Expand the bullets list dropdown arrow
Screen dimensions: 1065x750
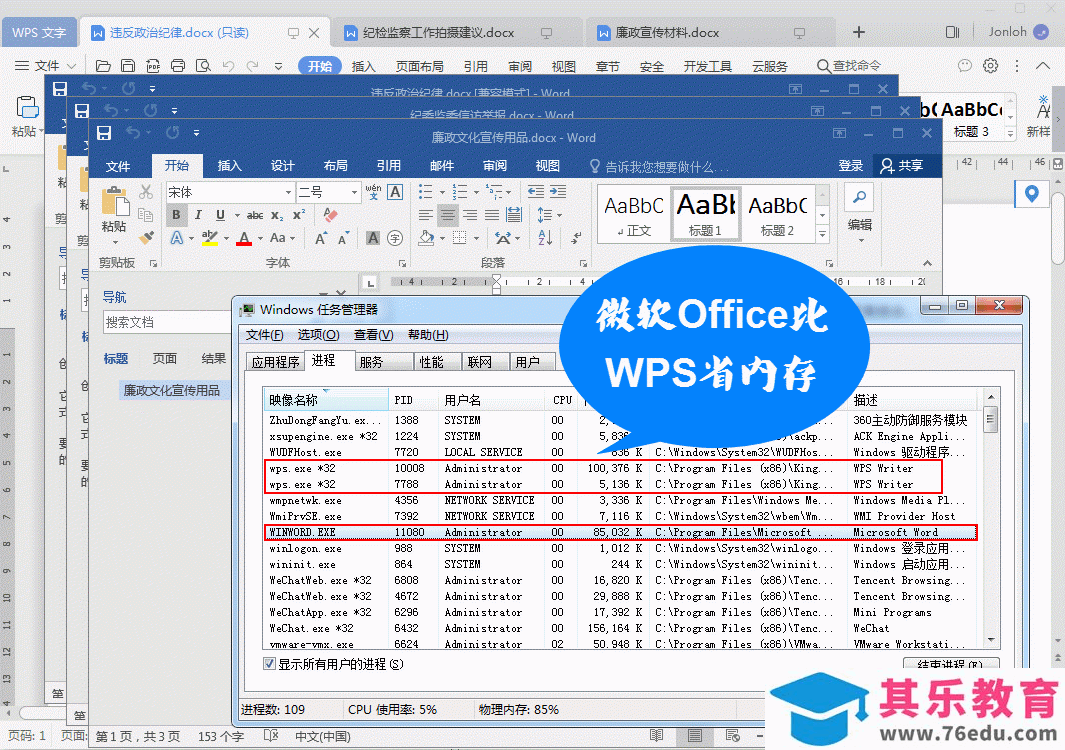point(441,193)
